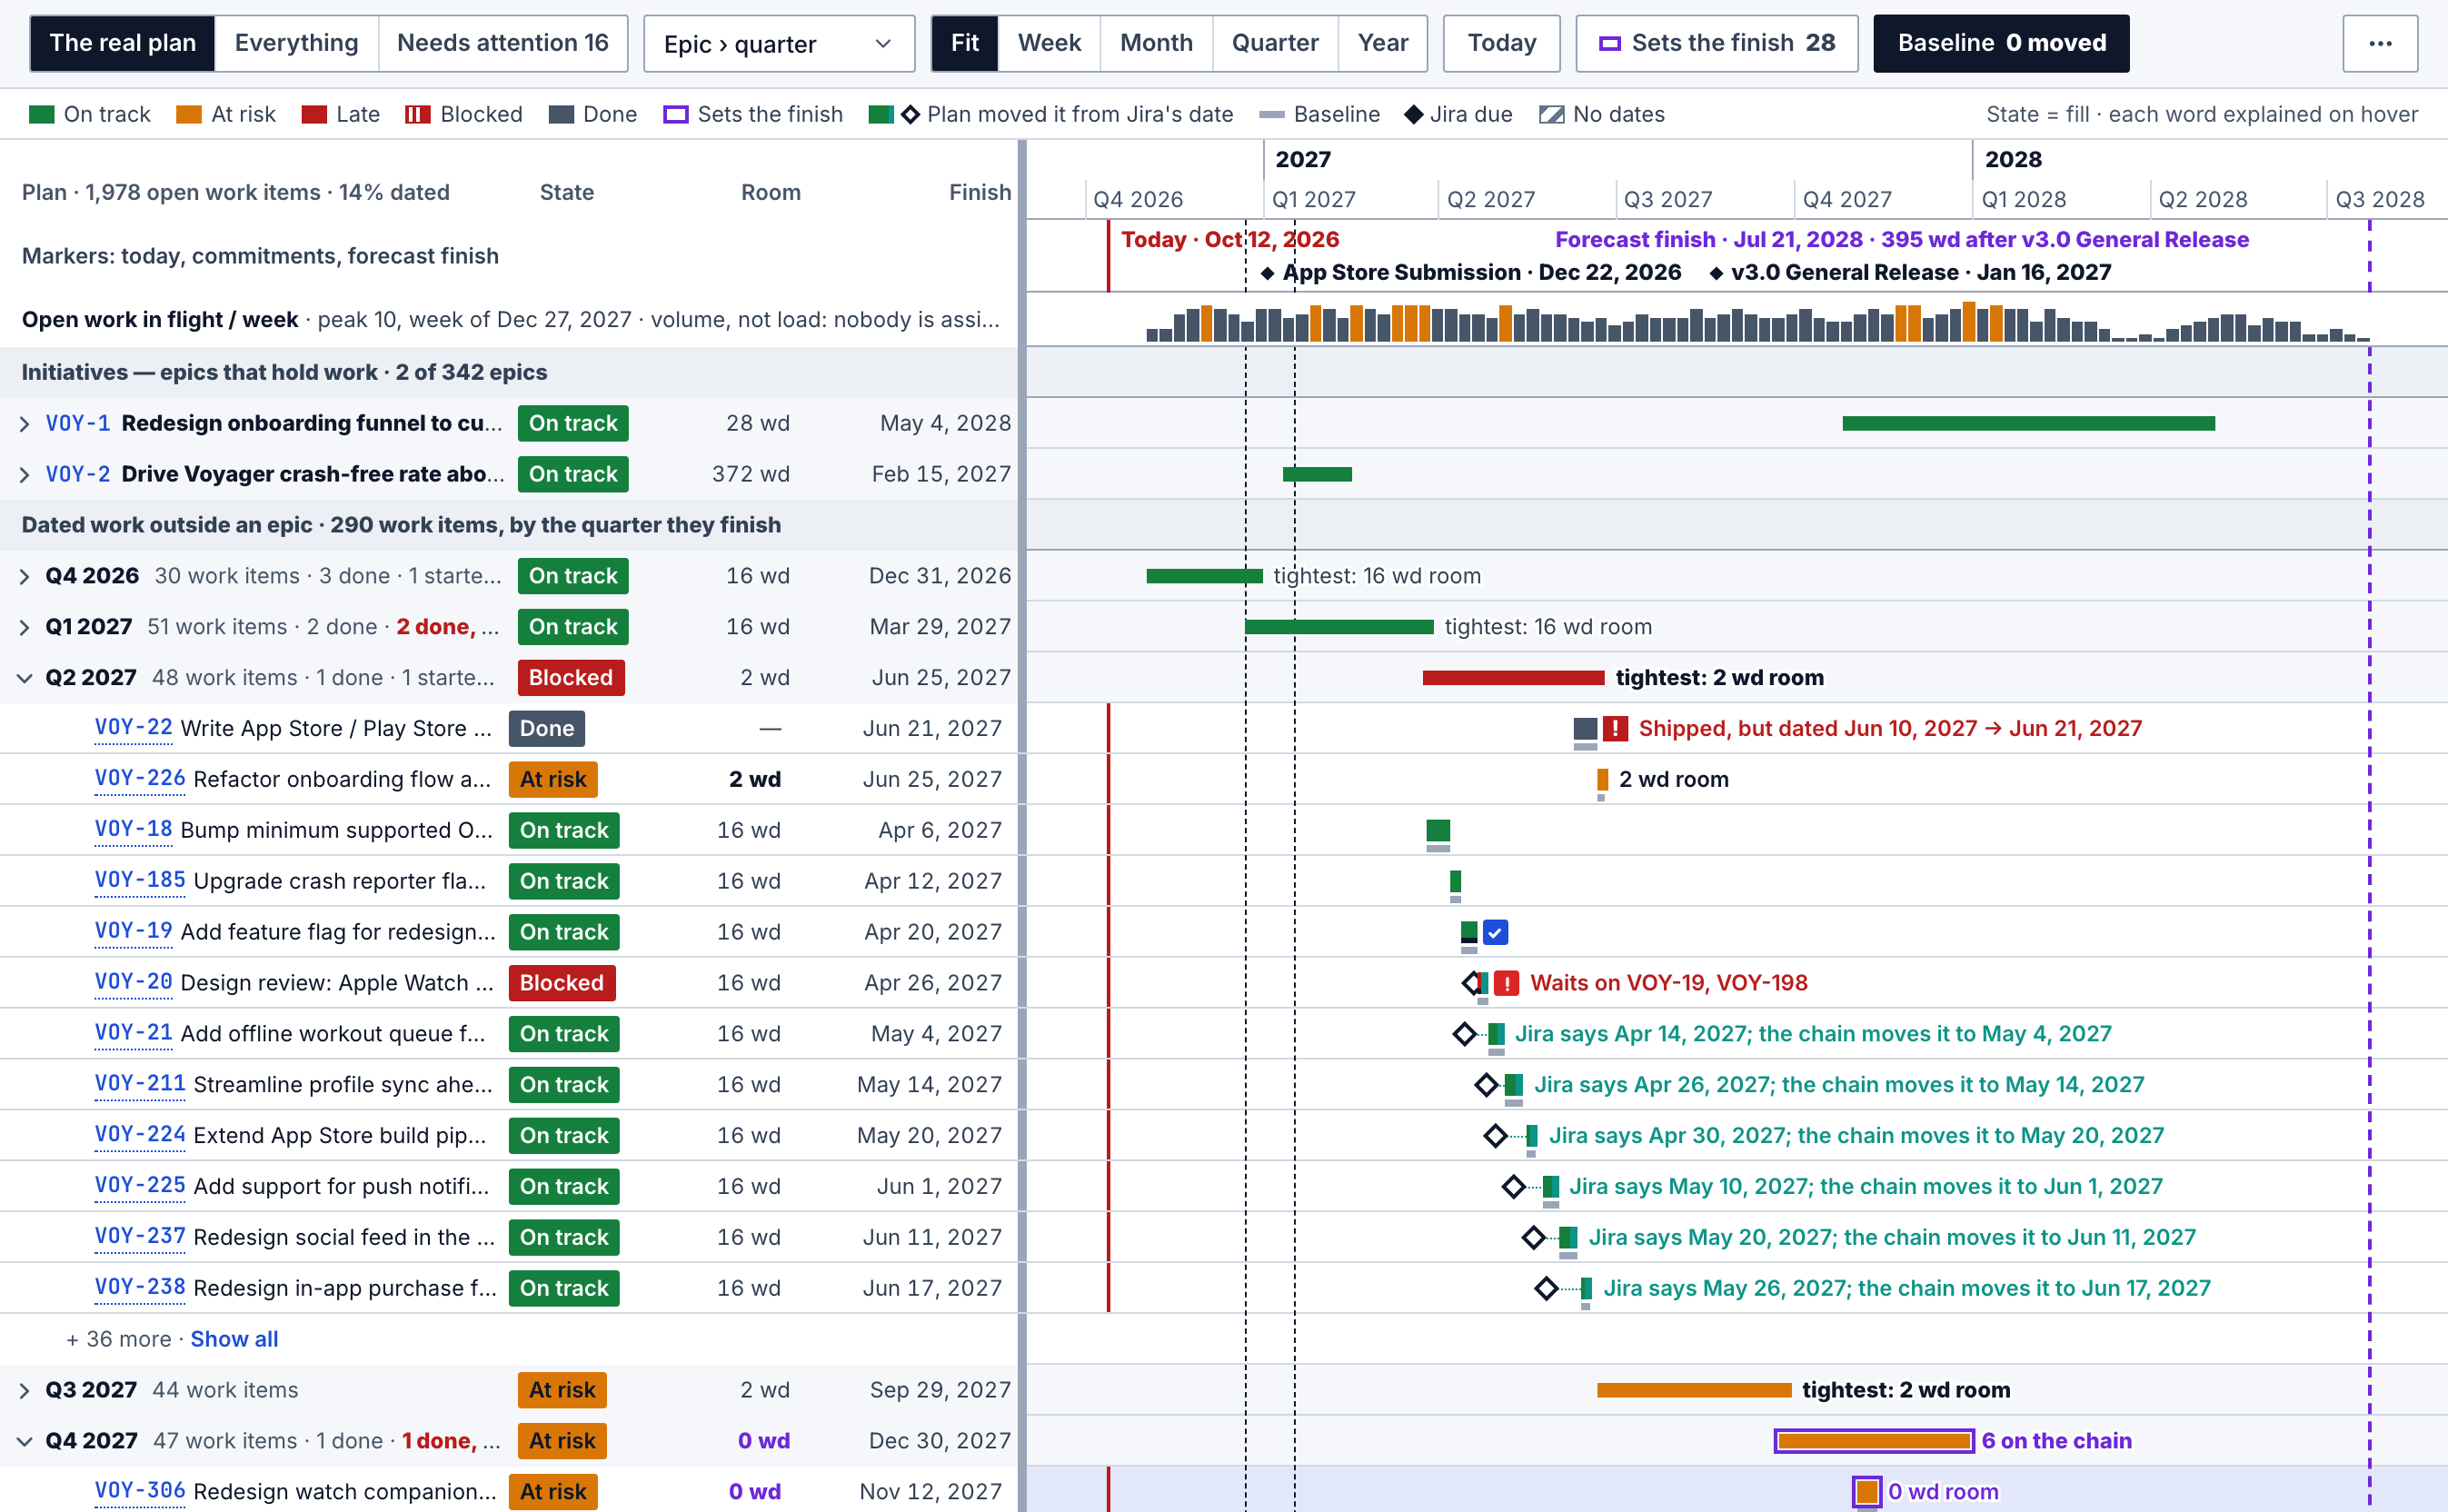Select Week zoom level
Viewport: 2448px width, 1512px height.
click(1049, 43)
